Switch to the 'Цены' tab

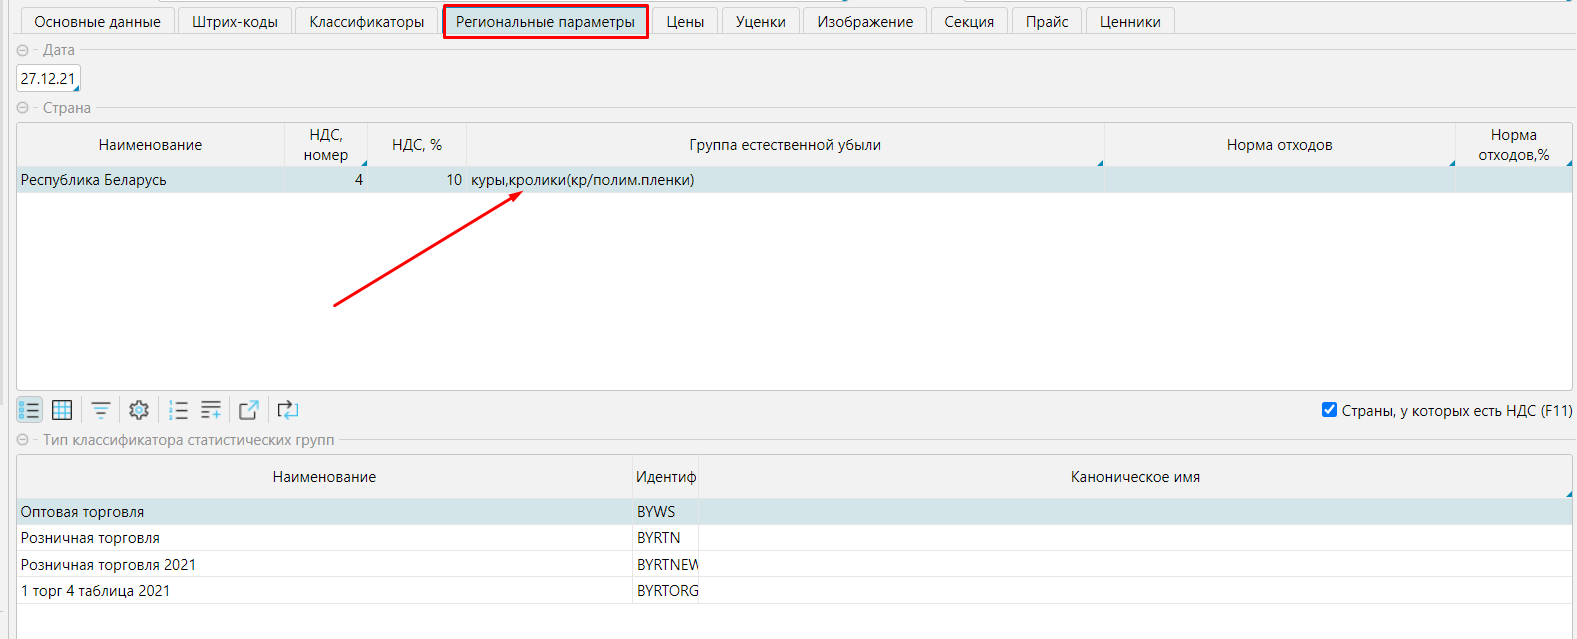685,22
